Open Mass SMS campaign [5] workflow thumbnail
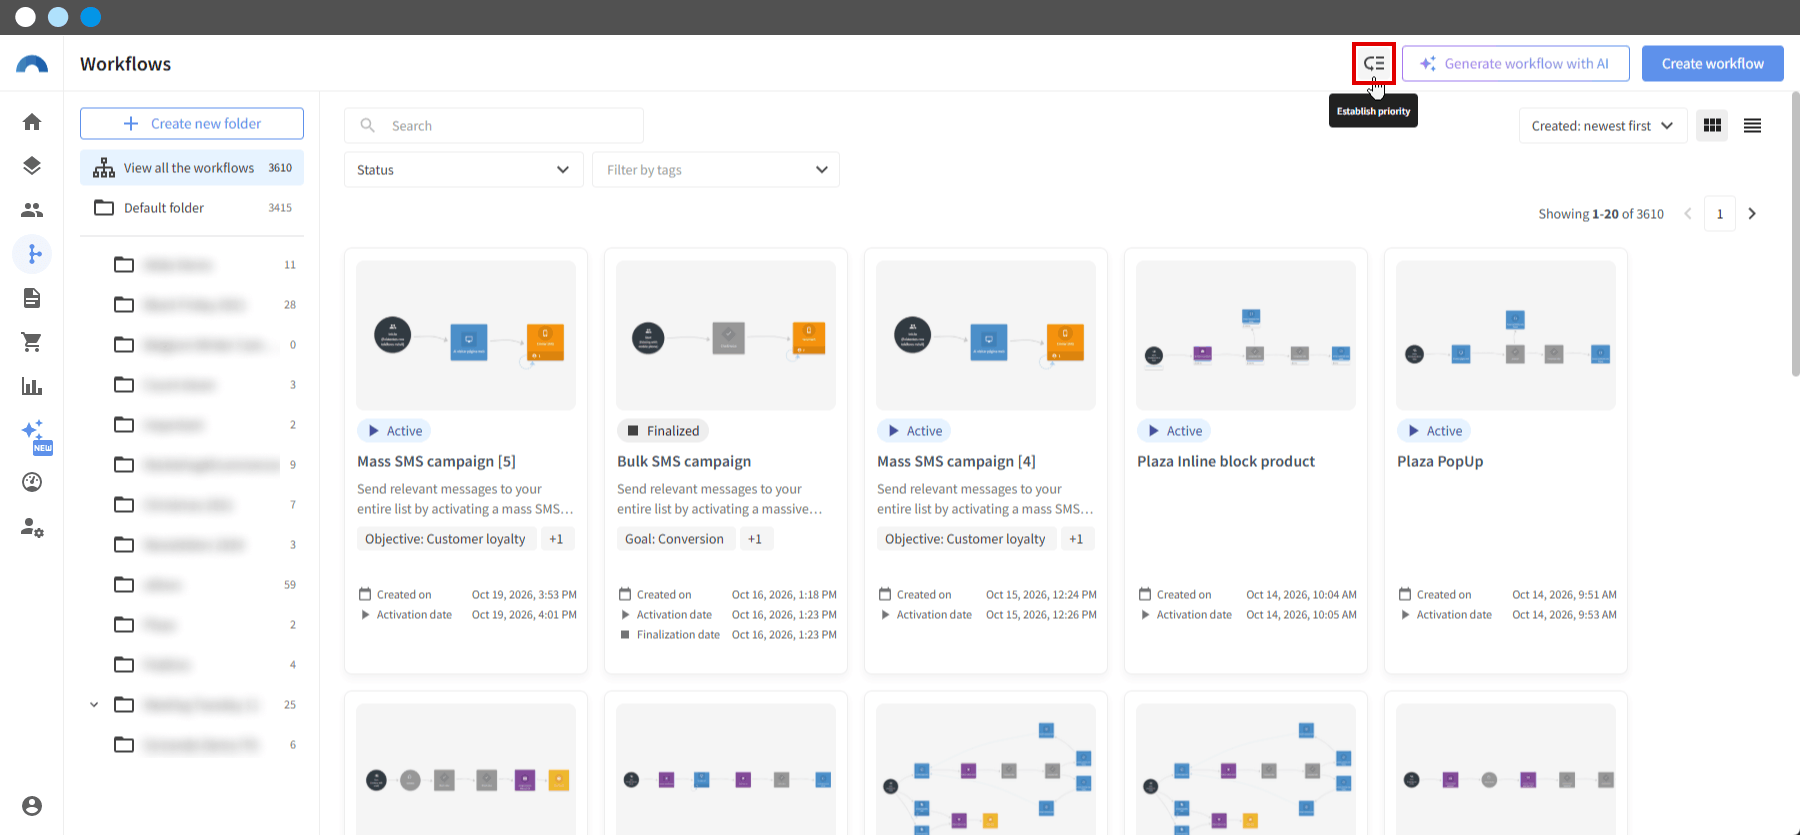The height and width of the screenshot is (835, 1800). click(x=466, y=335)
